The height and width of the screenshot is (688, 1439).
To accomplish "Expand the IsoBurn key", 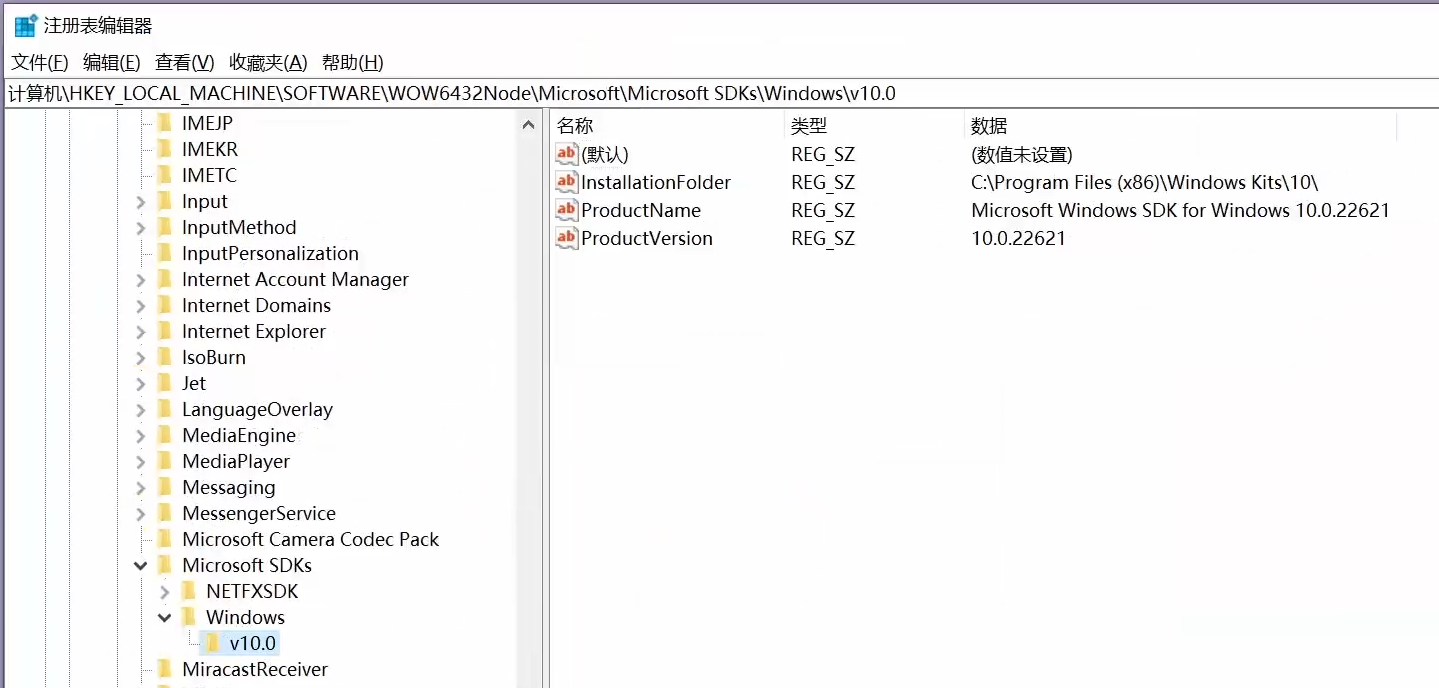I will tap(140, 358).
